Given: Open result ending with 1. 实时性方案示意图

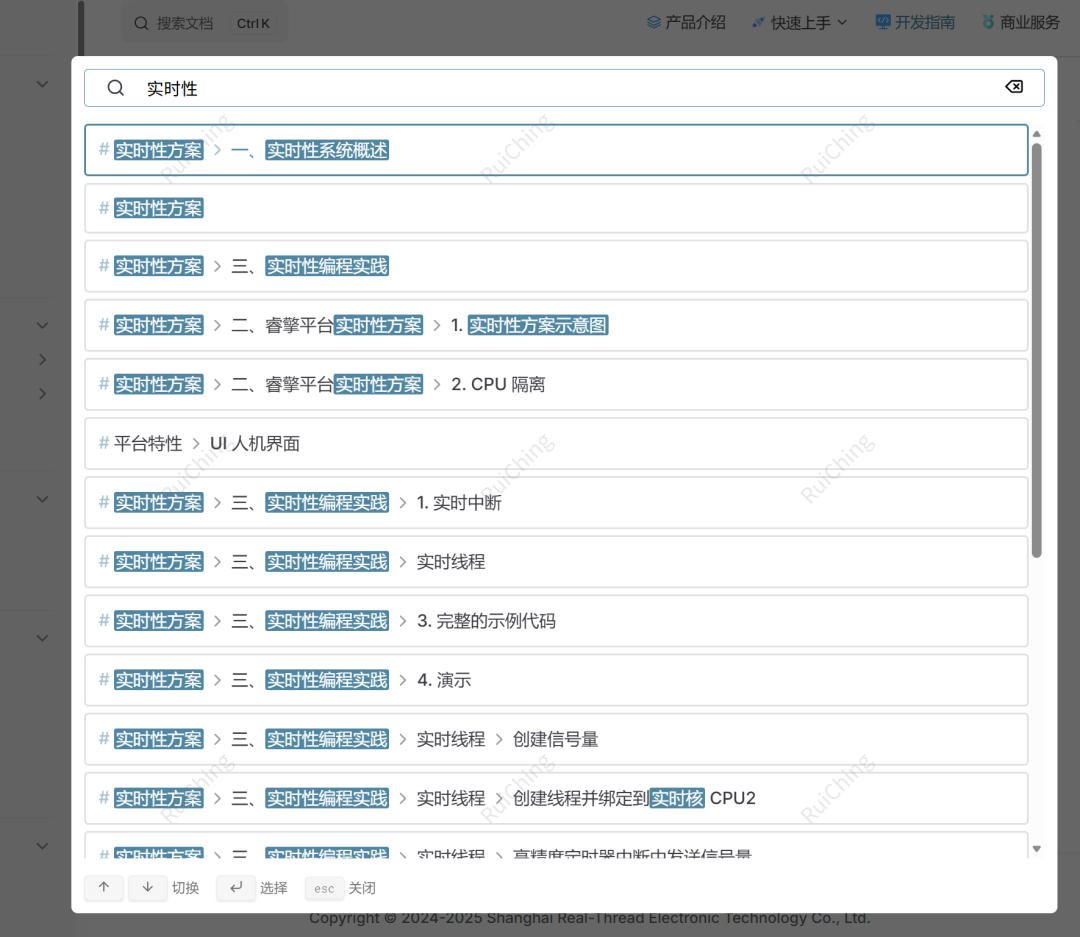Looking at the screenshot, I should tap(556, 325).
